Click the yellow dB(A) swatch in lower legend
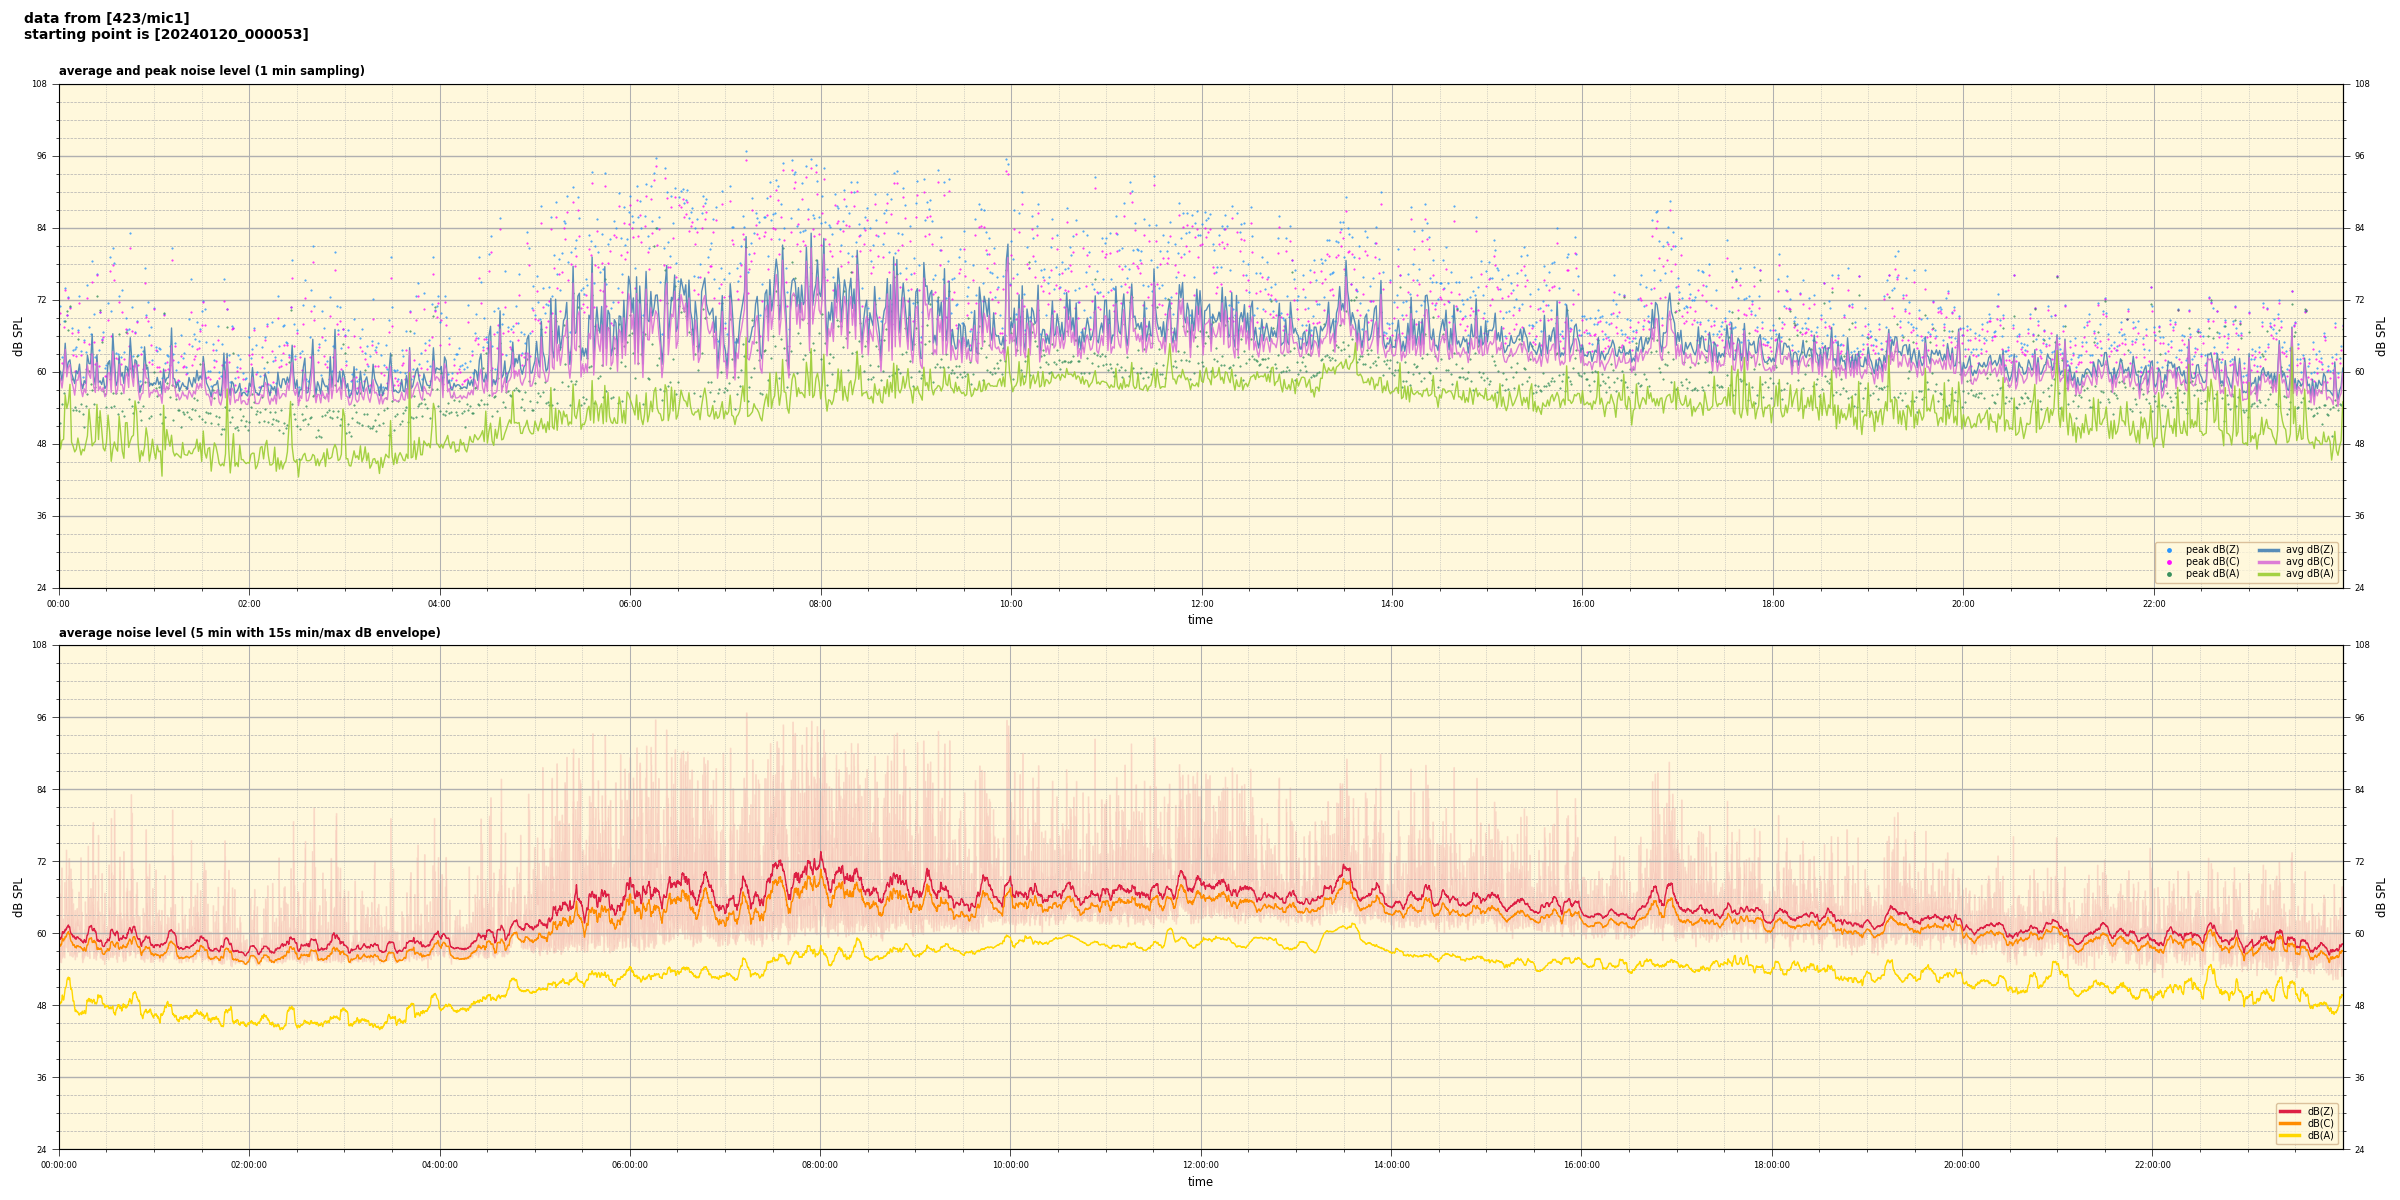Screen dimensions: 2400x1200 [2290, 1135]
